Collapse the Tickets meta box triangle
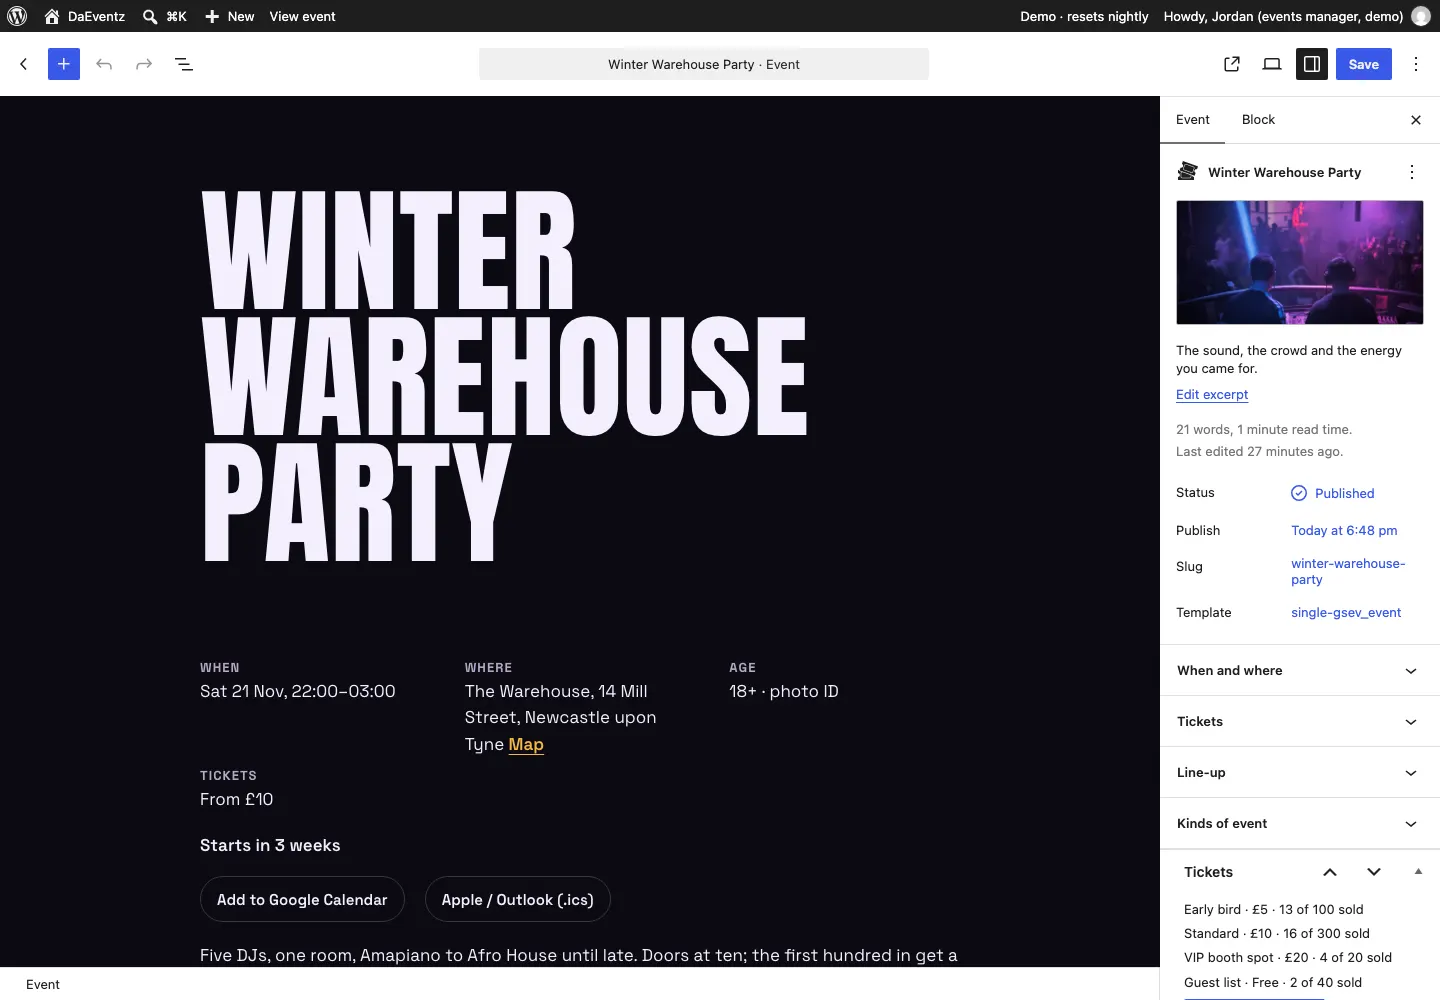The image size is (1440, 1000). (1418, 872)
